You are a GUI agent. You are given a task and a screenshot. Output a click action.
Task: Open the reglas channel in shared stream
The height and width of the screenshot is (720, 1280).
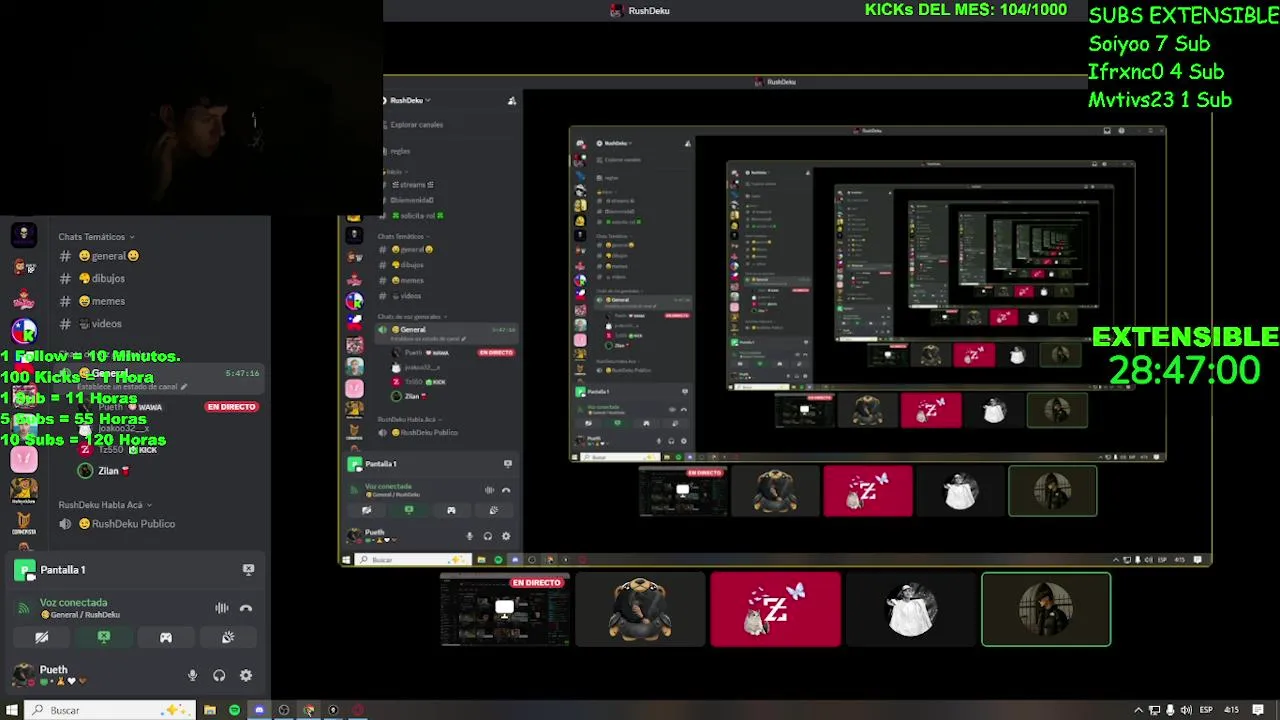coord(399,151)
